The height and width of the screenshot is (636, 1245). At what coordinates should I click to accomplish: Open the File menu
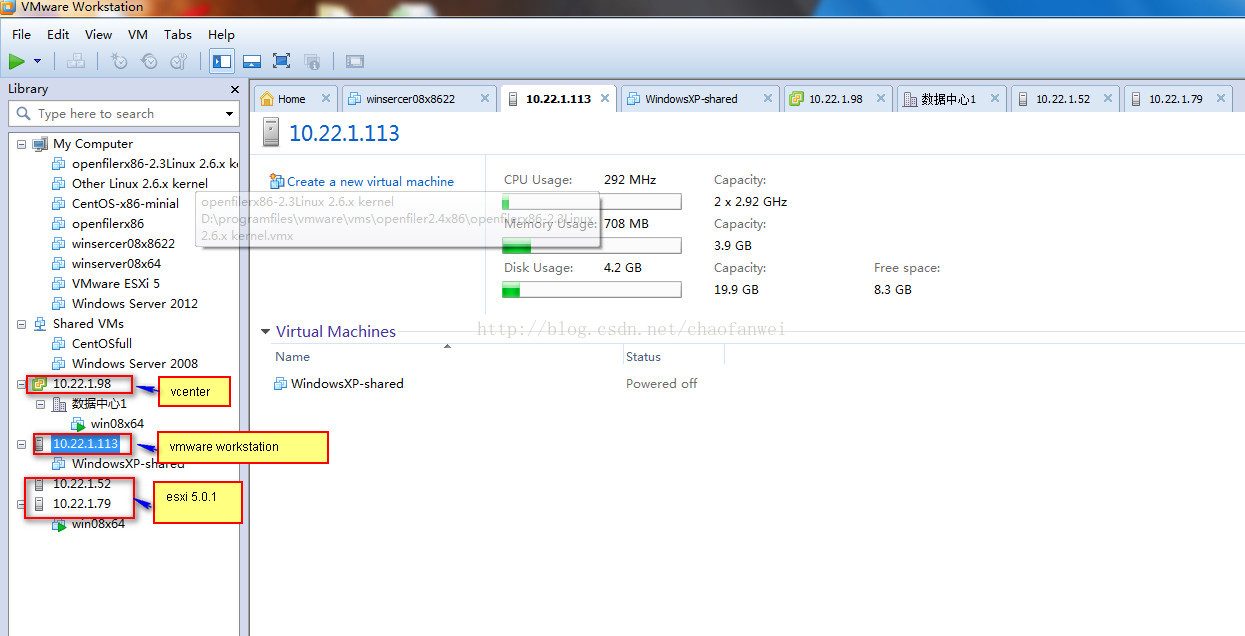pos(21,34)
